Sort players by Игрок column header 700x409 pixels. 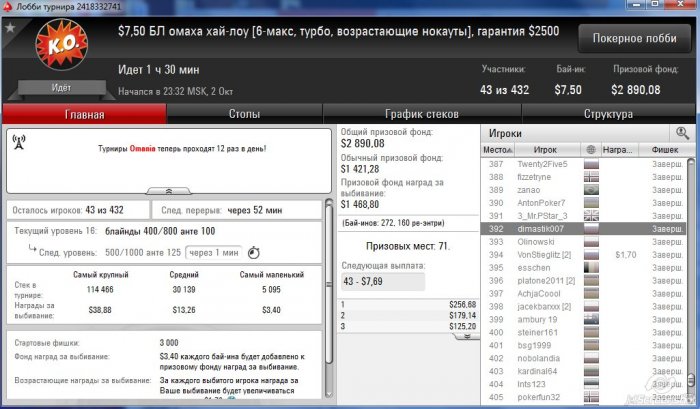click(x=547, y=150)
